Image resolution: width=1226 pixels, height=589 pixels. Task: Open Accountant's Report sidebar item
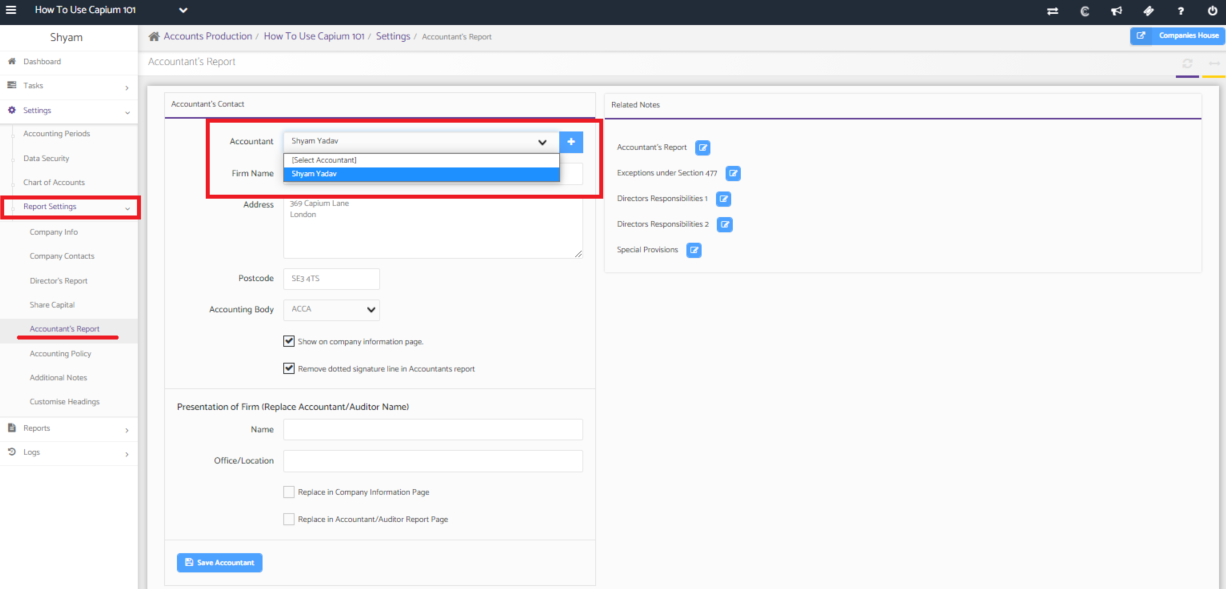[x=65, y=329]
